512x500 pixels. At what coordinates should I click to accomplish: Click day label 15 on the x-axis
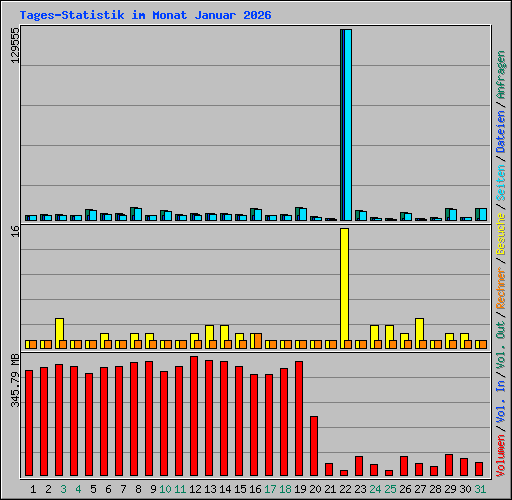240,489
